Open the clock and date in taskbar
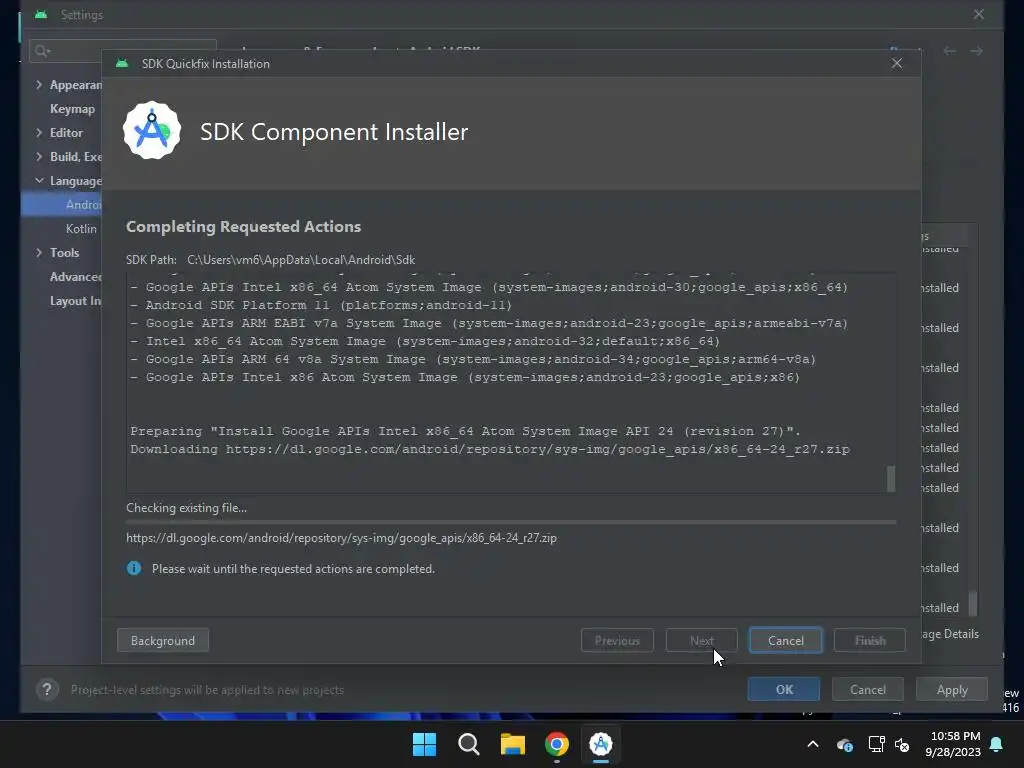This screenshot has width=1024, height=768. 953,744
